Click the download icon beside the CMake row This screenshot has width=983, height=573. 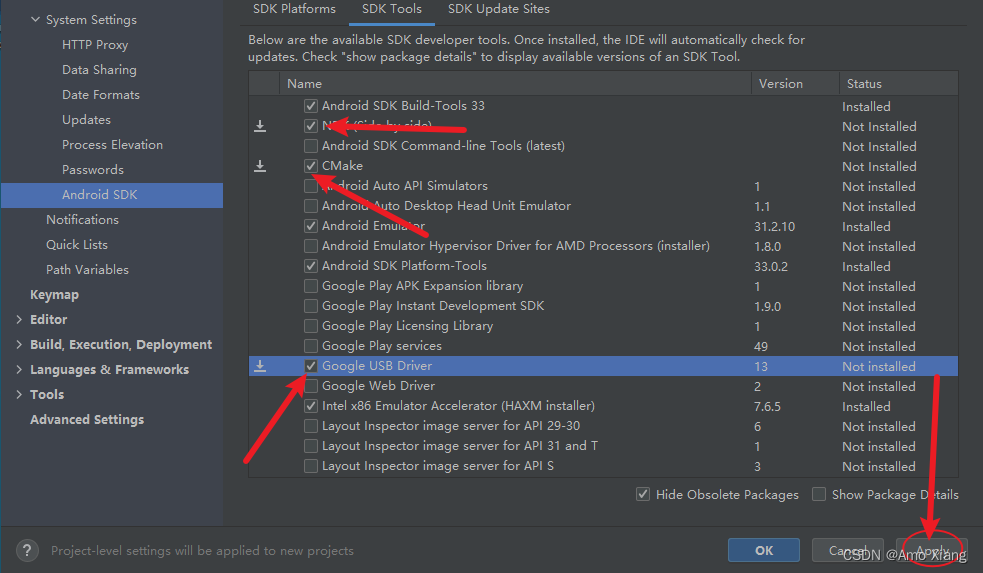tap(260, 166)
